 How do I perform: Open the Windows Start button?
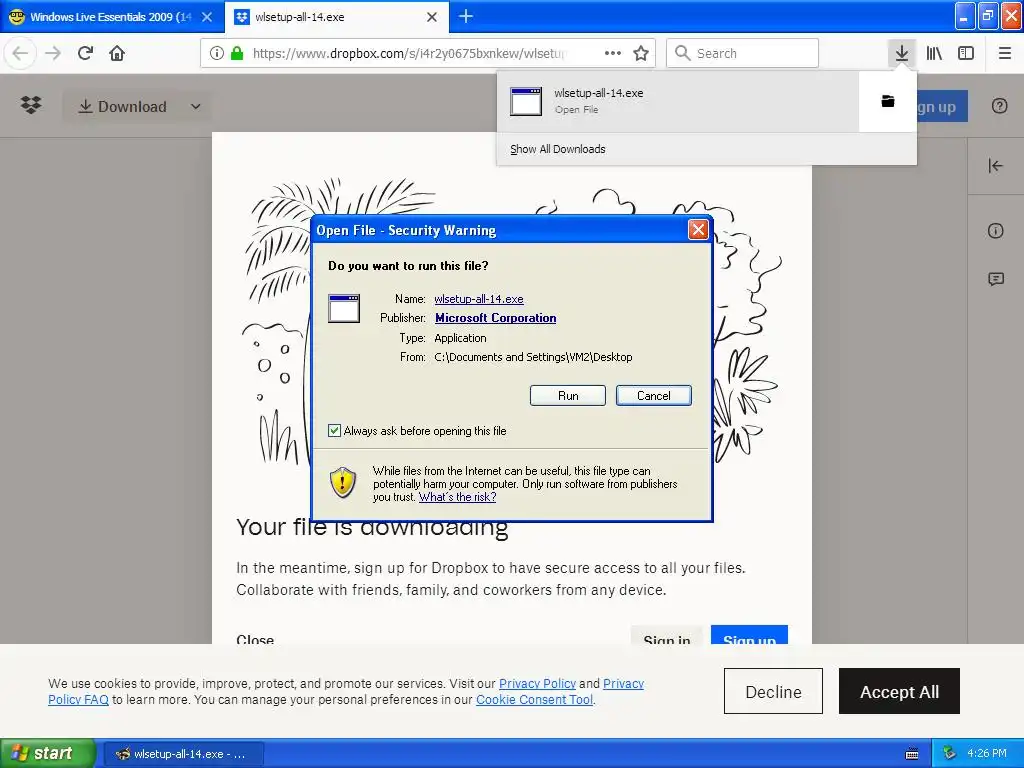47,754
